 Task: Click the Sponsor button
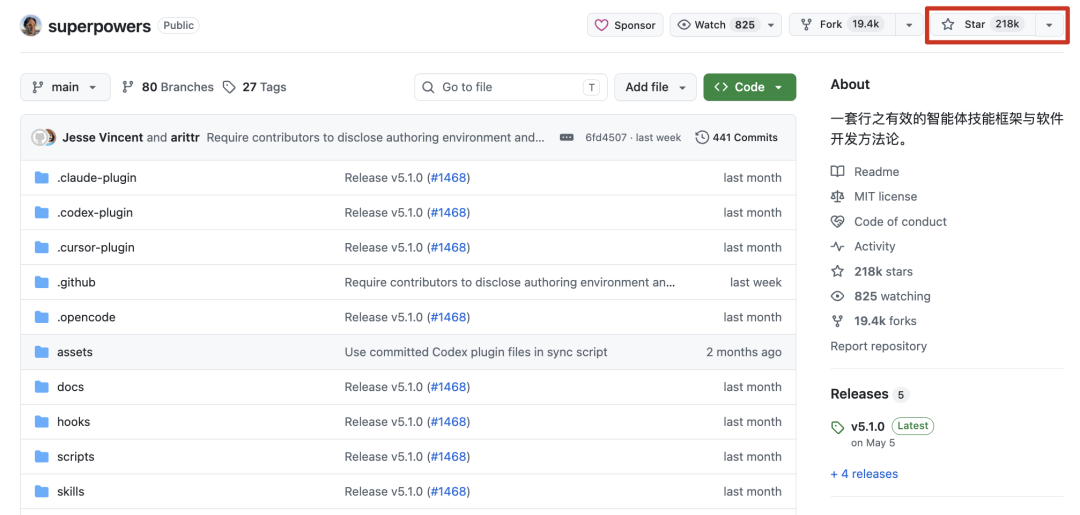[625, 25]
